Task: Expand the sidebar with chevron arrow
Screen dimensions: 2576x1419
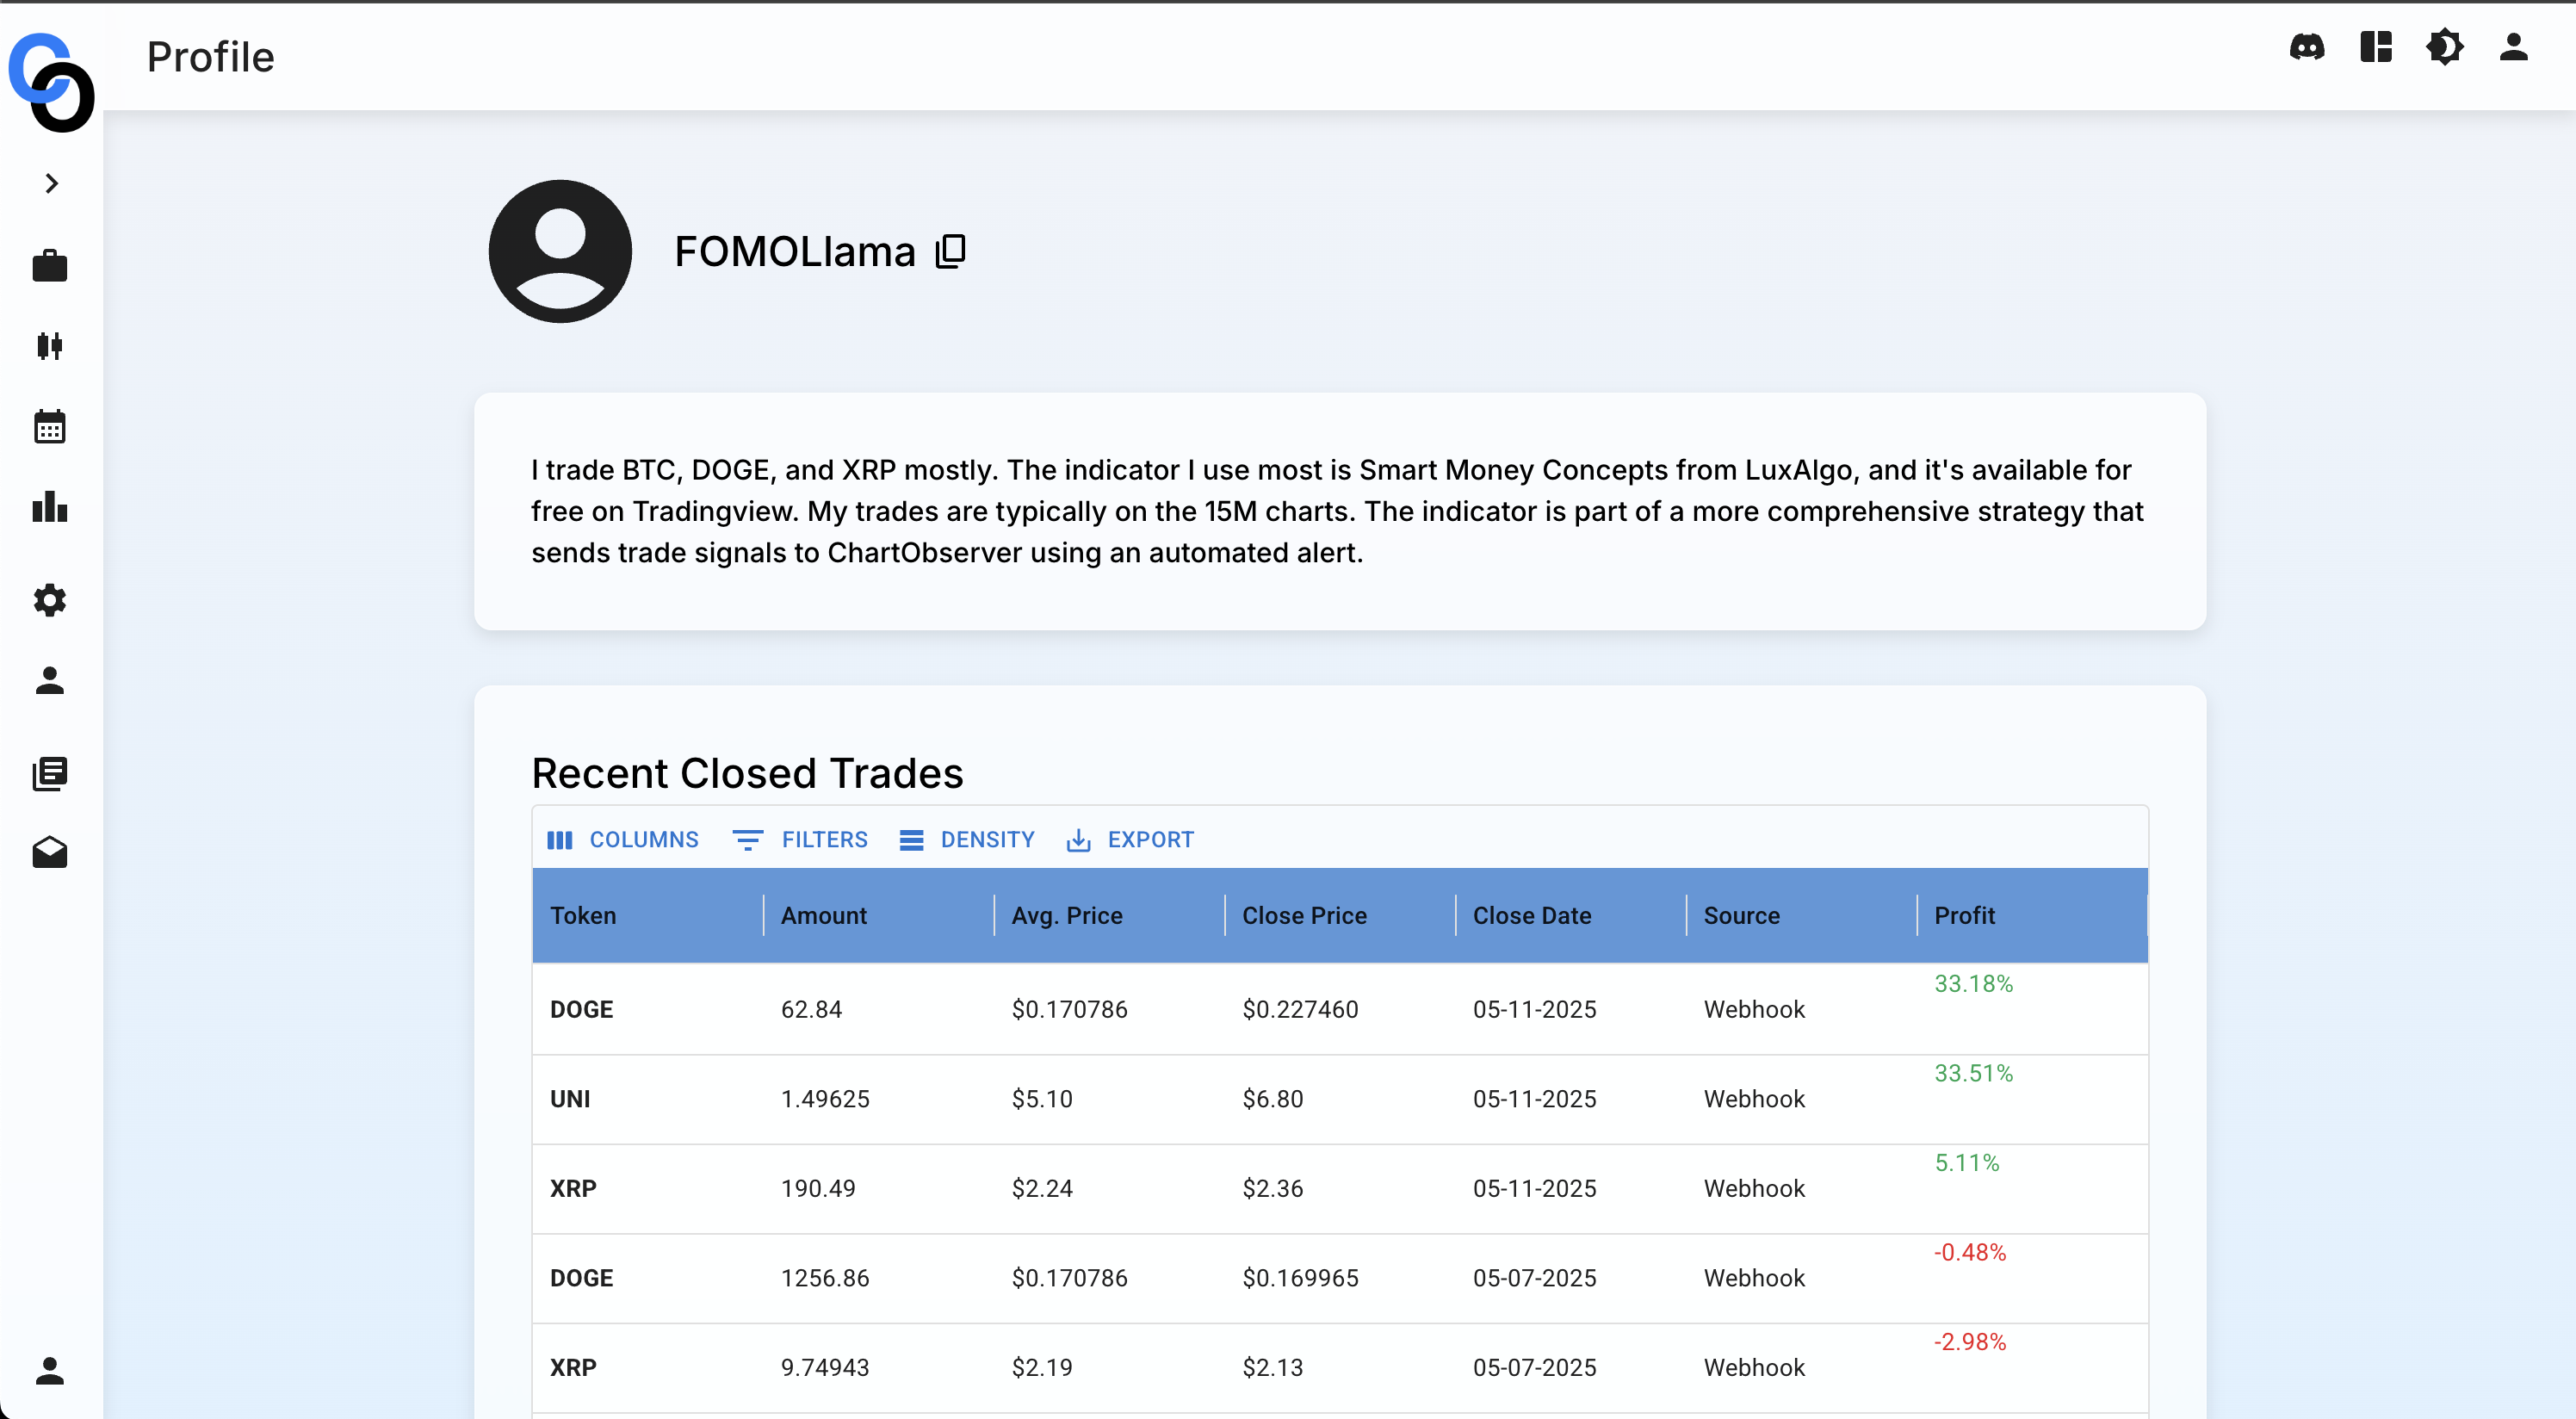Action: tap(51, 183)
